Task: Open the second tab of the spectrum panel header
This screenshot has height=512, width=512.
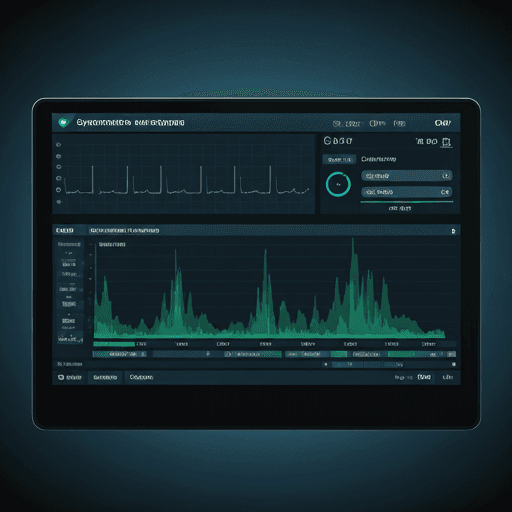Action: 125,231
